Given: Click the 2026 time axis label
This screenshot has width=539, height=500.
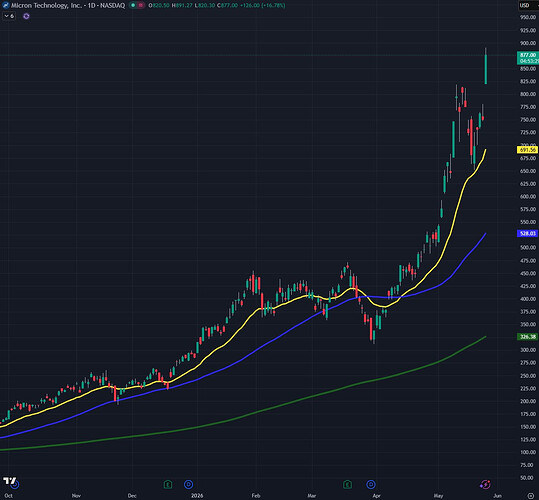Looking at the screenshot, I should tap(197, 496).
